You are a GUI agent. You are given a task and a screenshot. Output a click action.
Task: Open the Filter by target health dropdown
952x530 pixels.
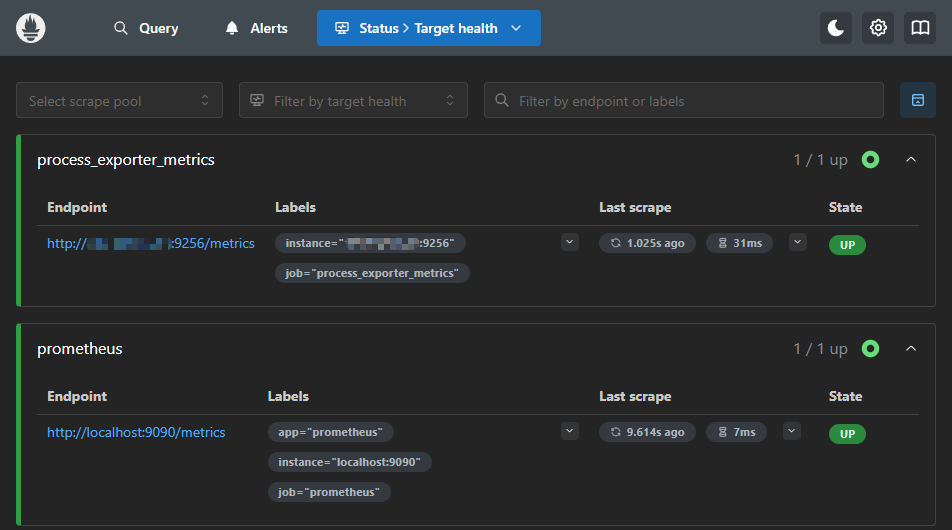pos(353,100)
